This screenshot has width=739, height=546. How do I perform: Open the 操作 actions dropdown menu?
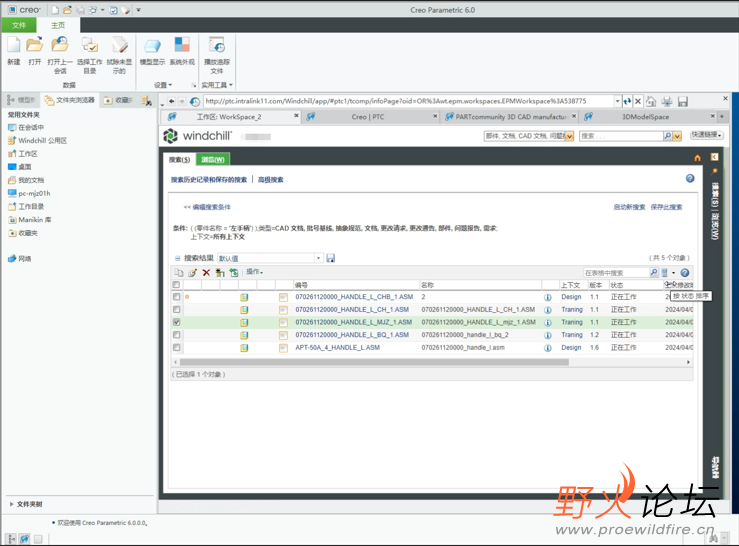pyautogui.click(x=255, y=272)
